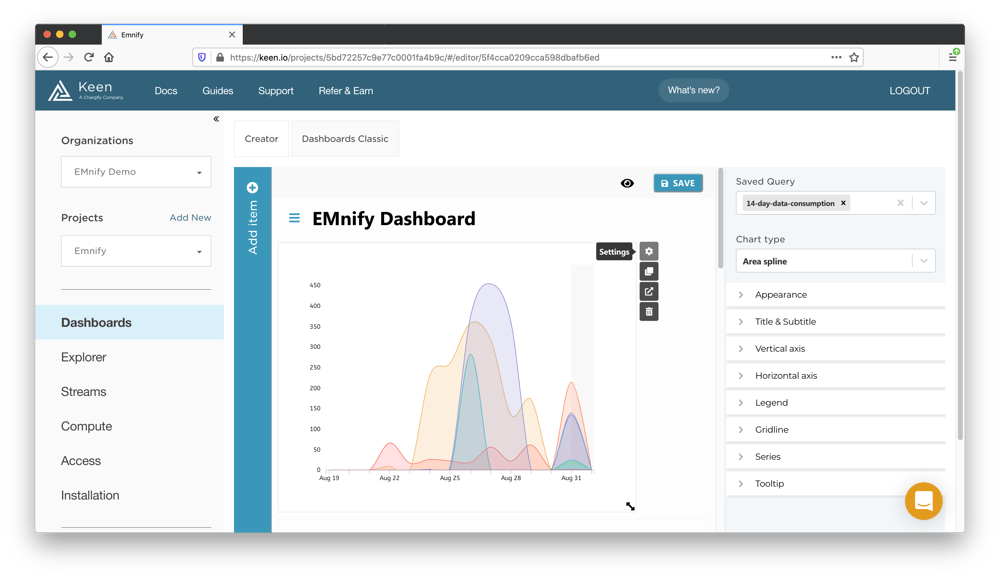
Task: Expand the Vertical axis section
Action: pyautogui.click(x=835, y=349)
